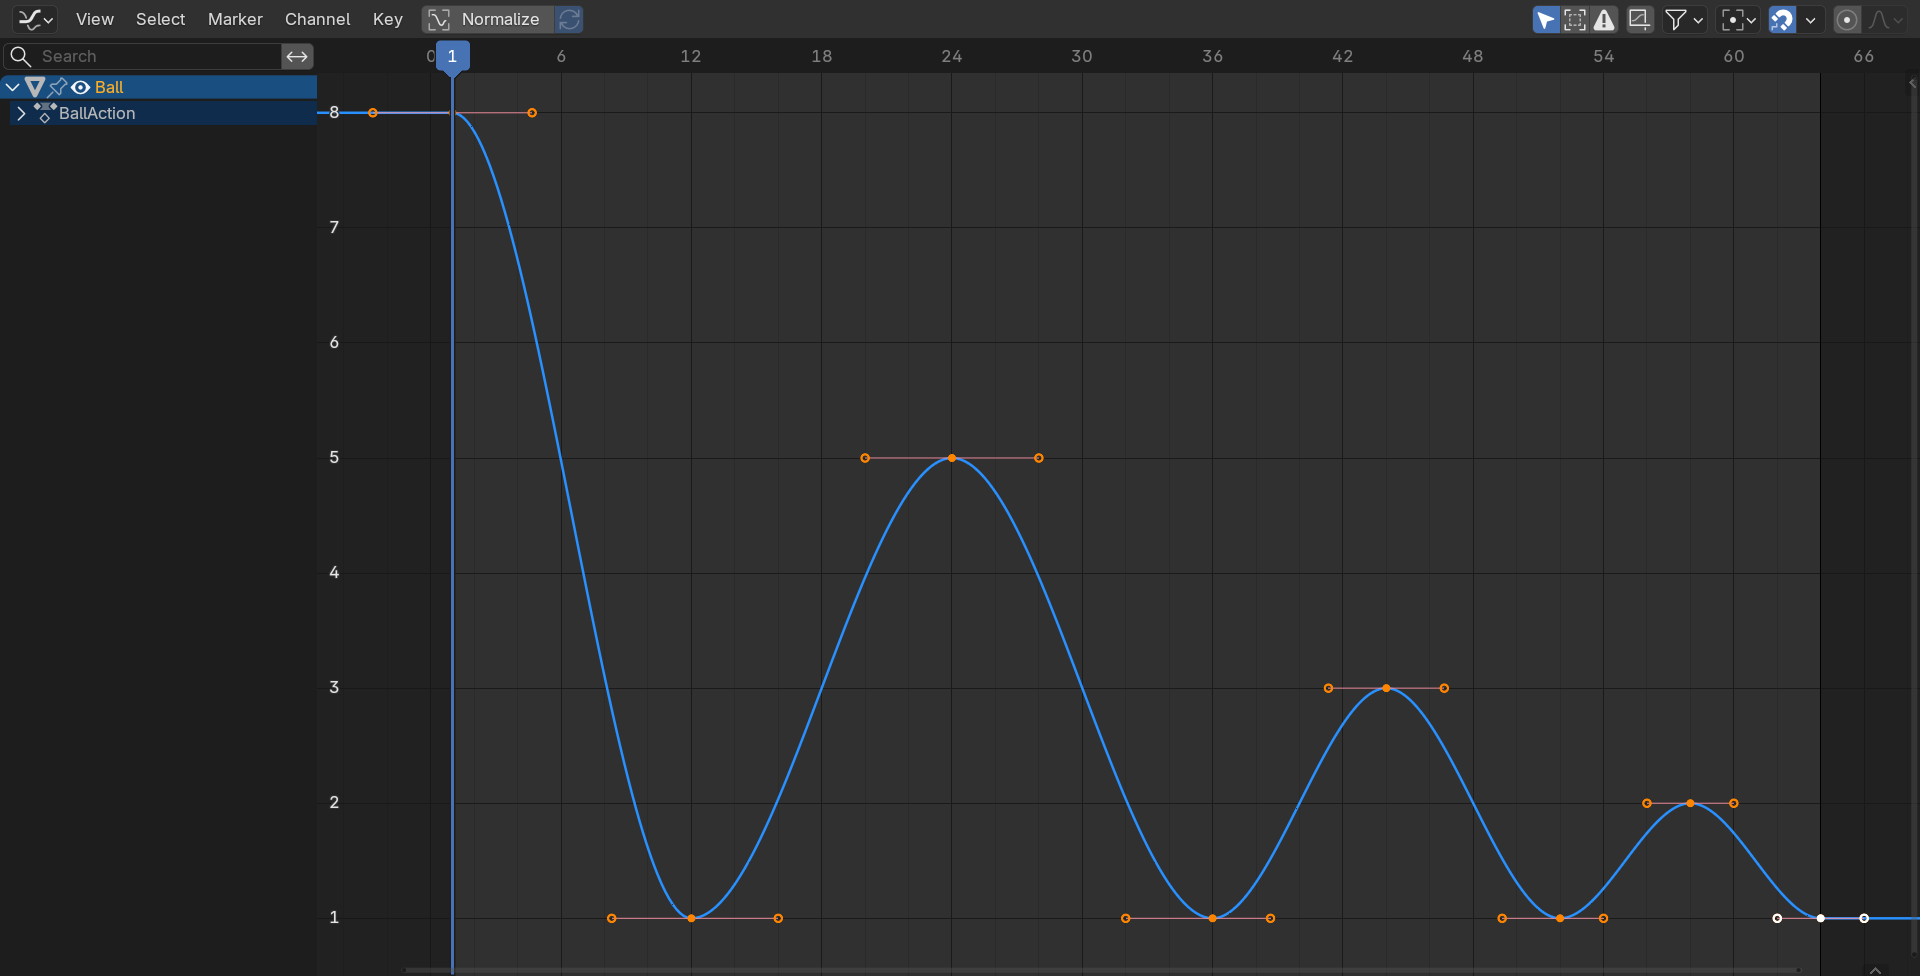Click left handle of frame 12 keyframe
1920x976 pixels.
[612, 918]
